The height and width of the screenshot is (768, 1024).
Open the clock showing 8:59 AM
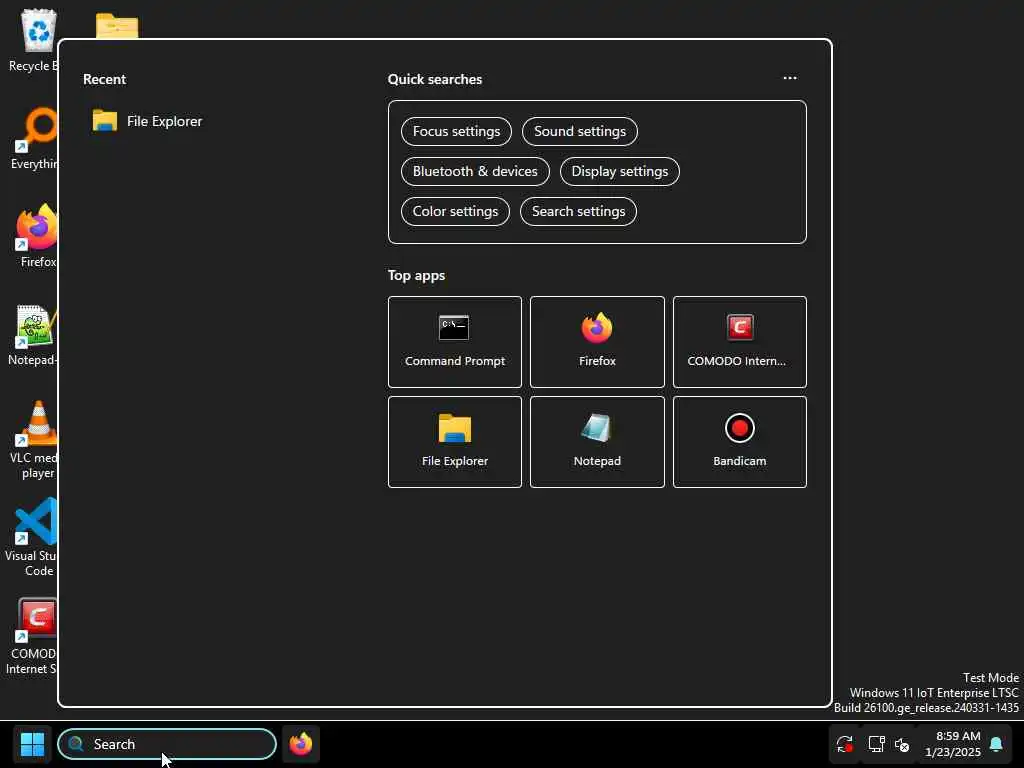(953, 744)
